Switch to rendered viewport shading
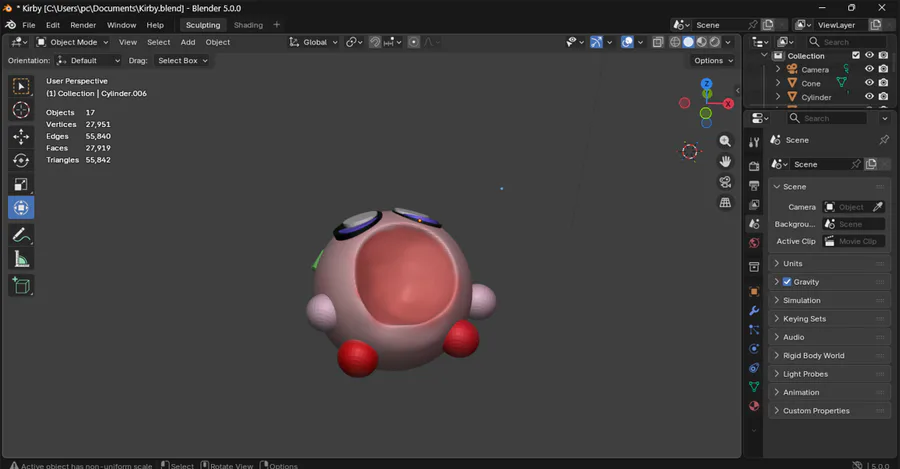This screenshot has height=469, width=900. tap(715, 42)
